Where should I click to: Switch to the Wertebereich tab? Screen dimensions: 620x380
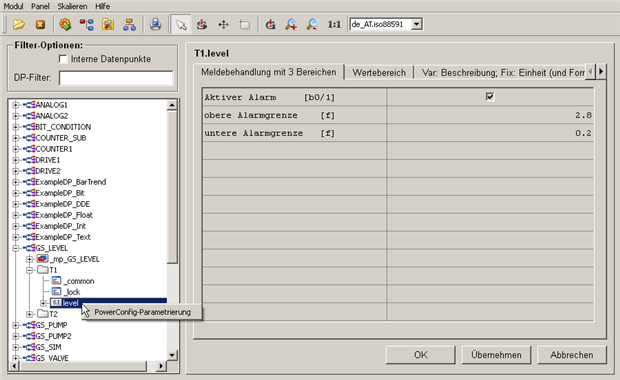(379, 73)
